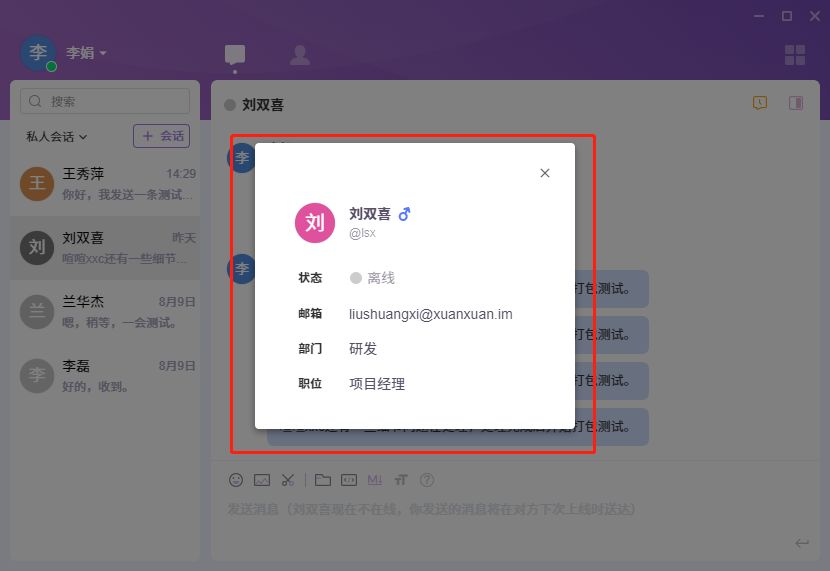Click the + 会话 new chat button
Screen dimensions: 830x571
(161, 136)
